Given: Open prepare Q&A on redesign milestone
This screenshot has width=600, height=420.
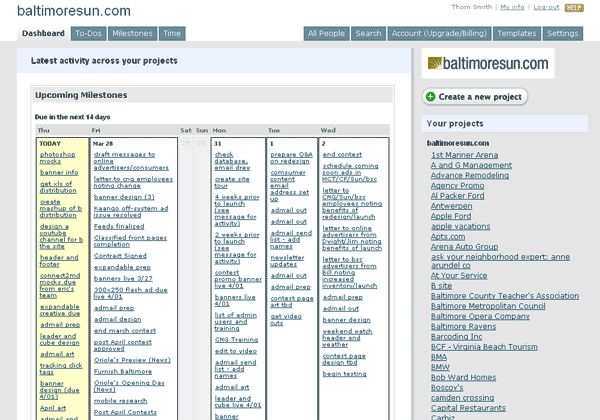Looking at the screenshot, I should pyautogui.click(x=292, y=158).
